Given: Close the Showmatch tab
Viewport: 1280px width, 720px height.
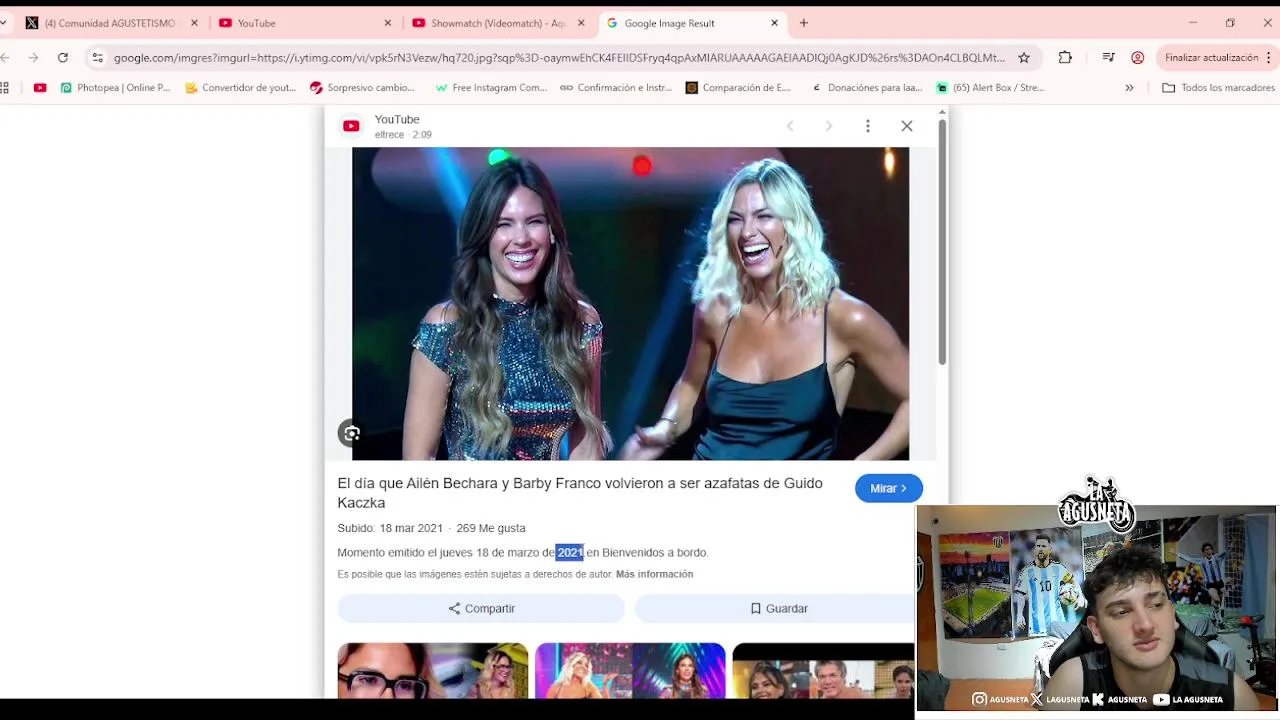Looking at the screenshot, I should (x=581, y=23).
